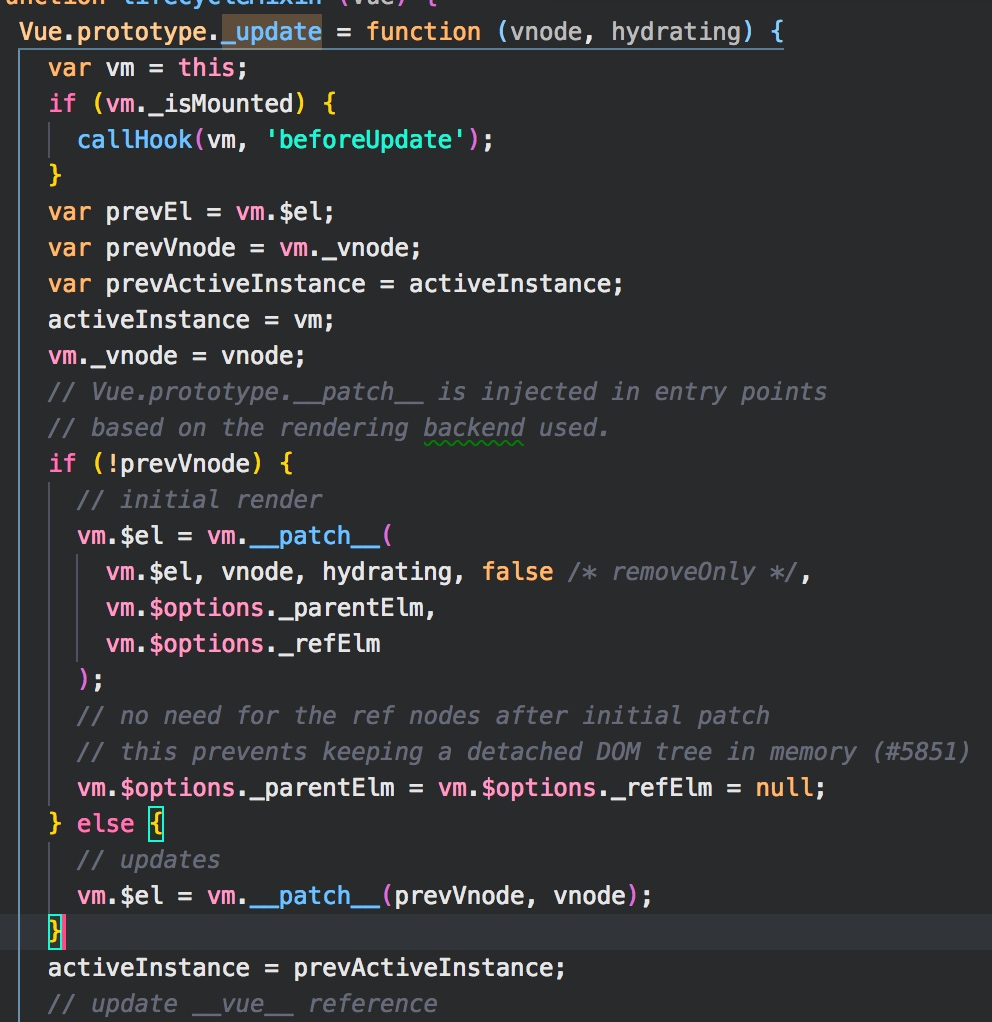Click the false keyword before removeOnly comment
This screenshot has height=1022, width=992.
click(517, 572)
